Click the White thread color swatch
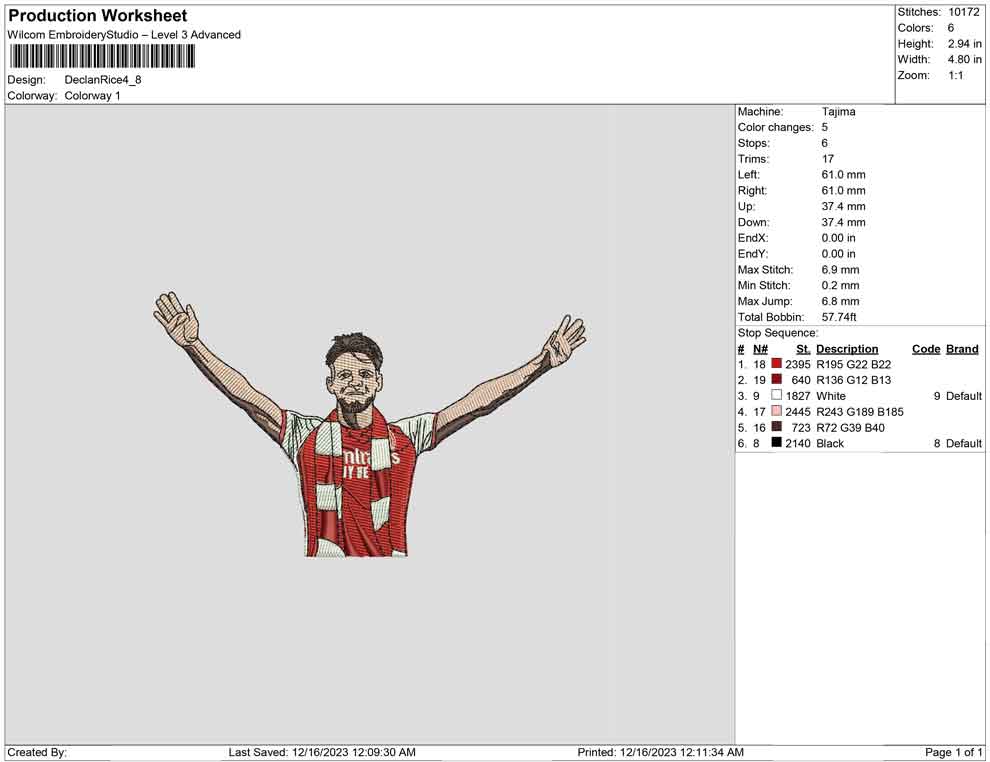Image resolution: width=990 pixels, height=762 pixels. coord(776,395)
